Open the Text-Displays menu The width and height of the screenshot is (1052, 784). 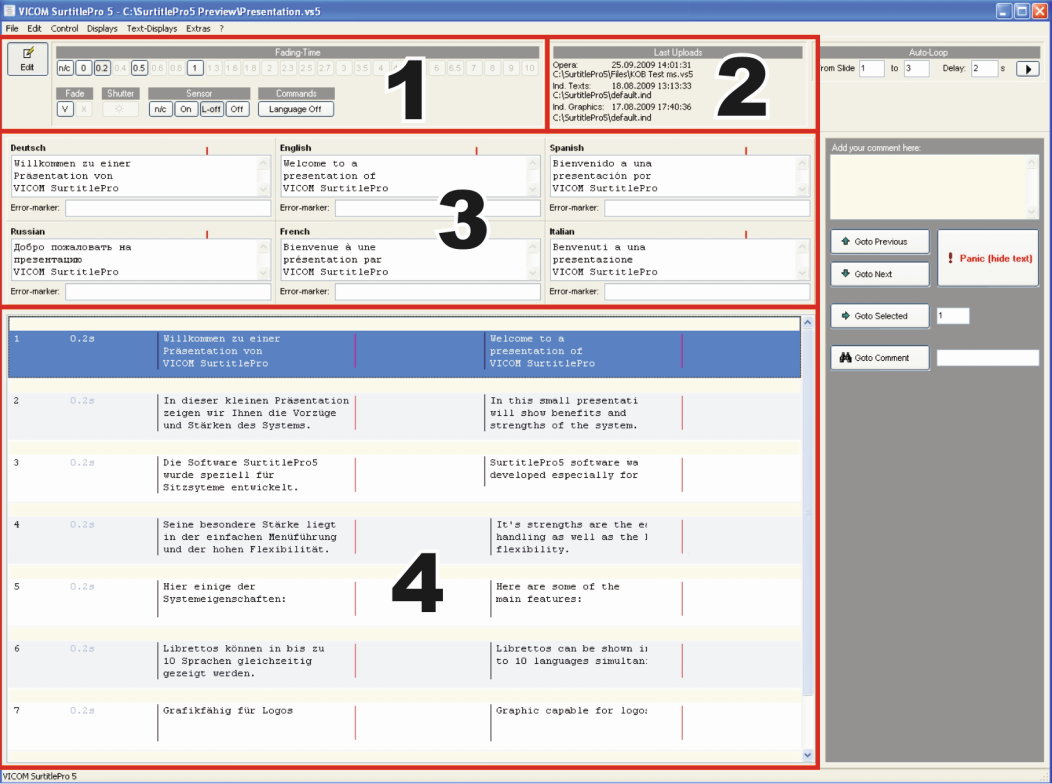click(x=152, y=29)
